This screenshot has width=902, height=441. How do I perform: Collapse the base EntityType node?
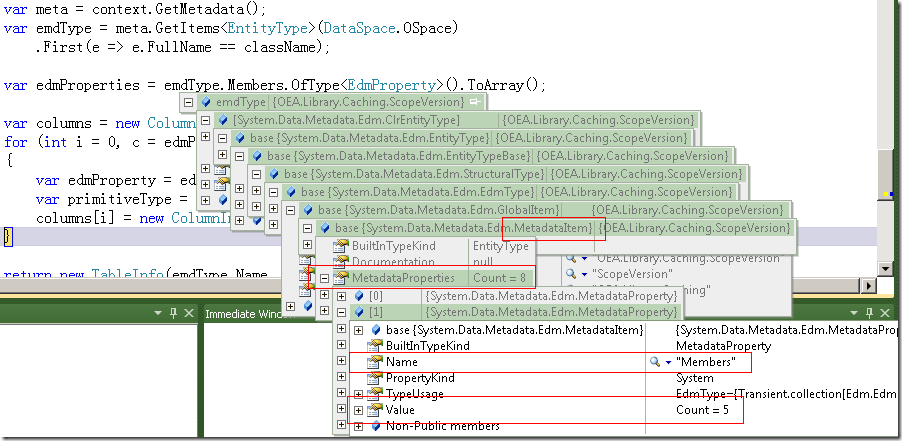[x=222, y=139]
